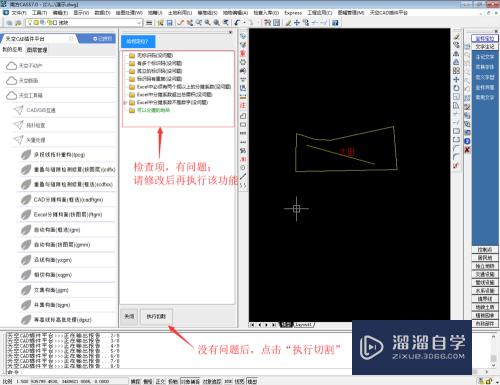Toggle 模型 model space button in status bar
Image resolution: width=500 pixels, height=385 pixels.
coord(252,381)
